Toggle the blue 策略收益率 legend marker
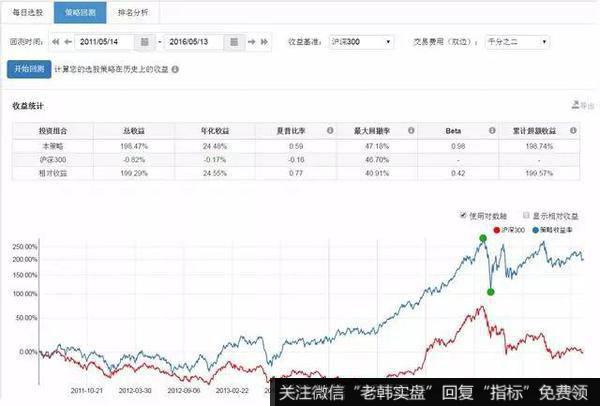 pyautogui.click(x=535, y=230)
